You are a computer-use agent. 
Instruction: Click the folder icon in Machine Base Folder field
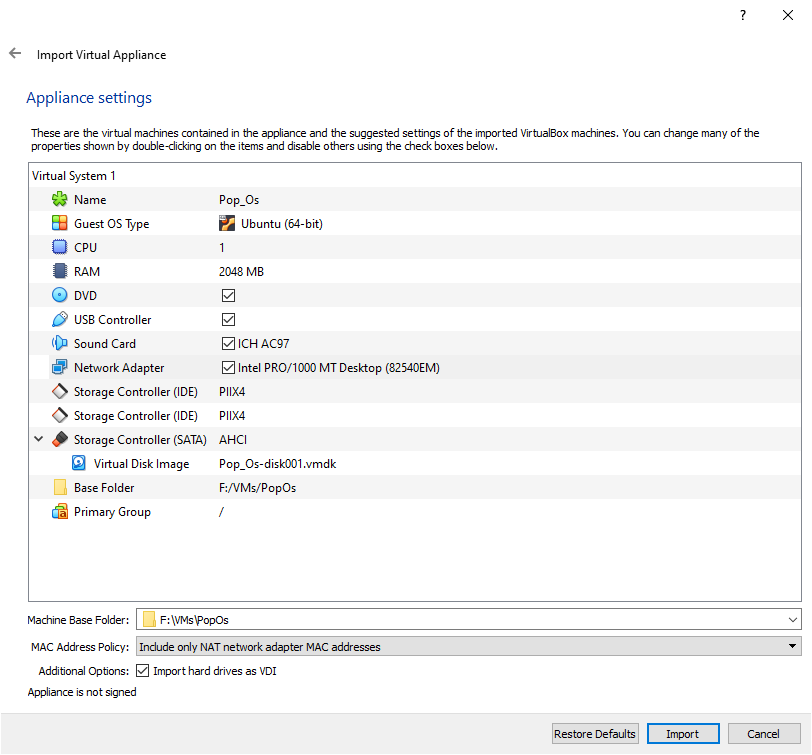(149, 619)
